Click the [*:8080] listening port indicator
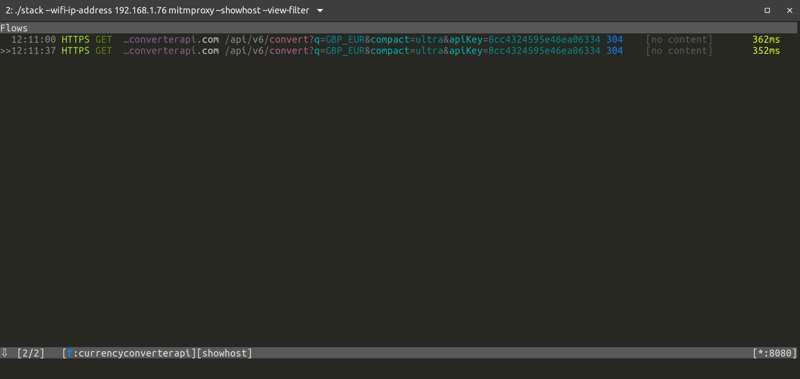This screenshot has height=379, width=800. [774, 353]
